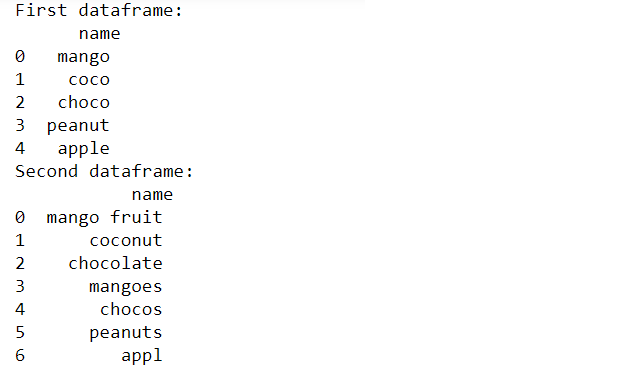Click the 'peanut' value in row 3

pyautogui.click(x=78, y=126)
